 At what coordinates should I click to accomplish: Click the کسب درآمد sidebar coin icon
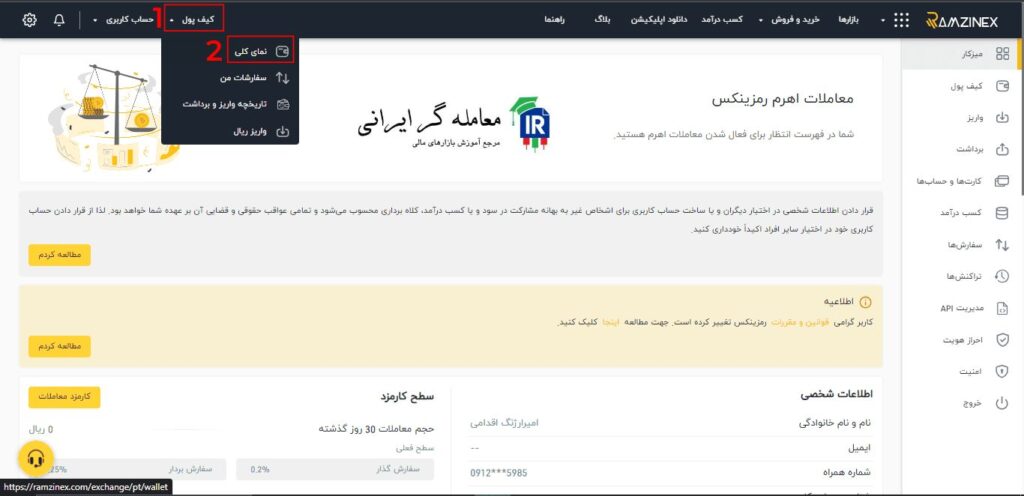(x=1002, y=213)
